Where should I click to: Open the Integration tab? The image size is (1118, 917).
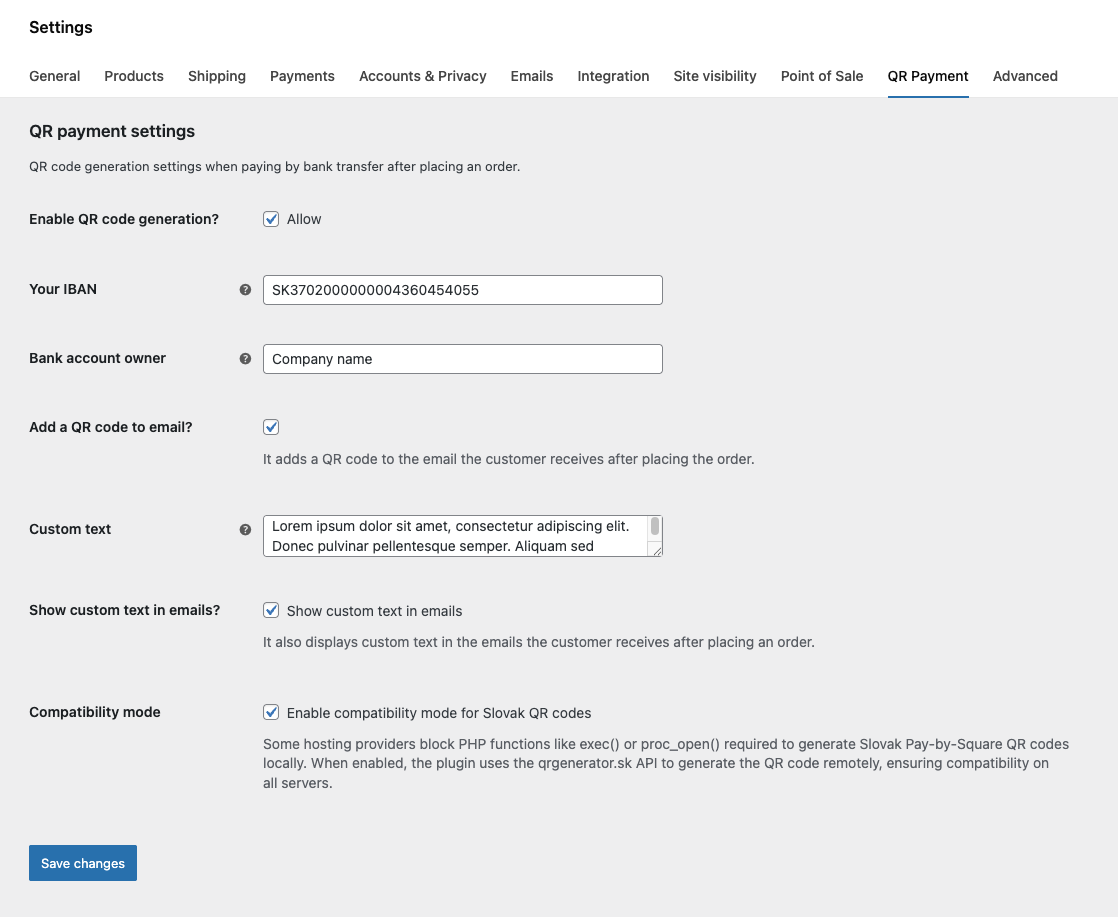613,76
